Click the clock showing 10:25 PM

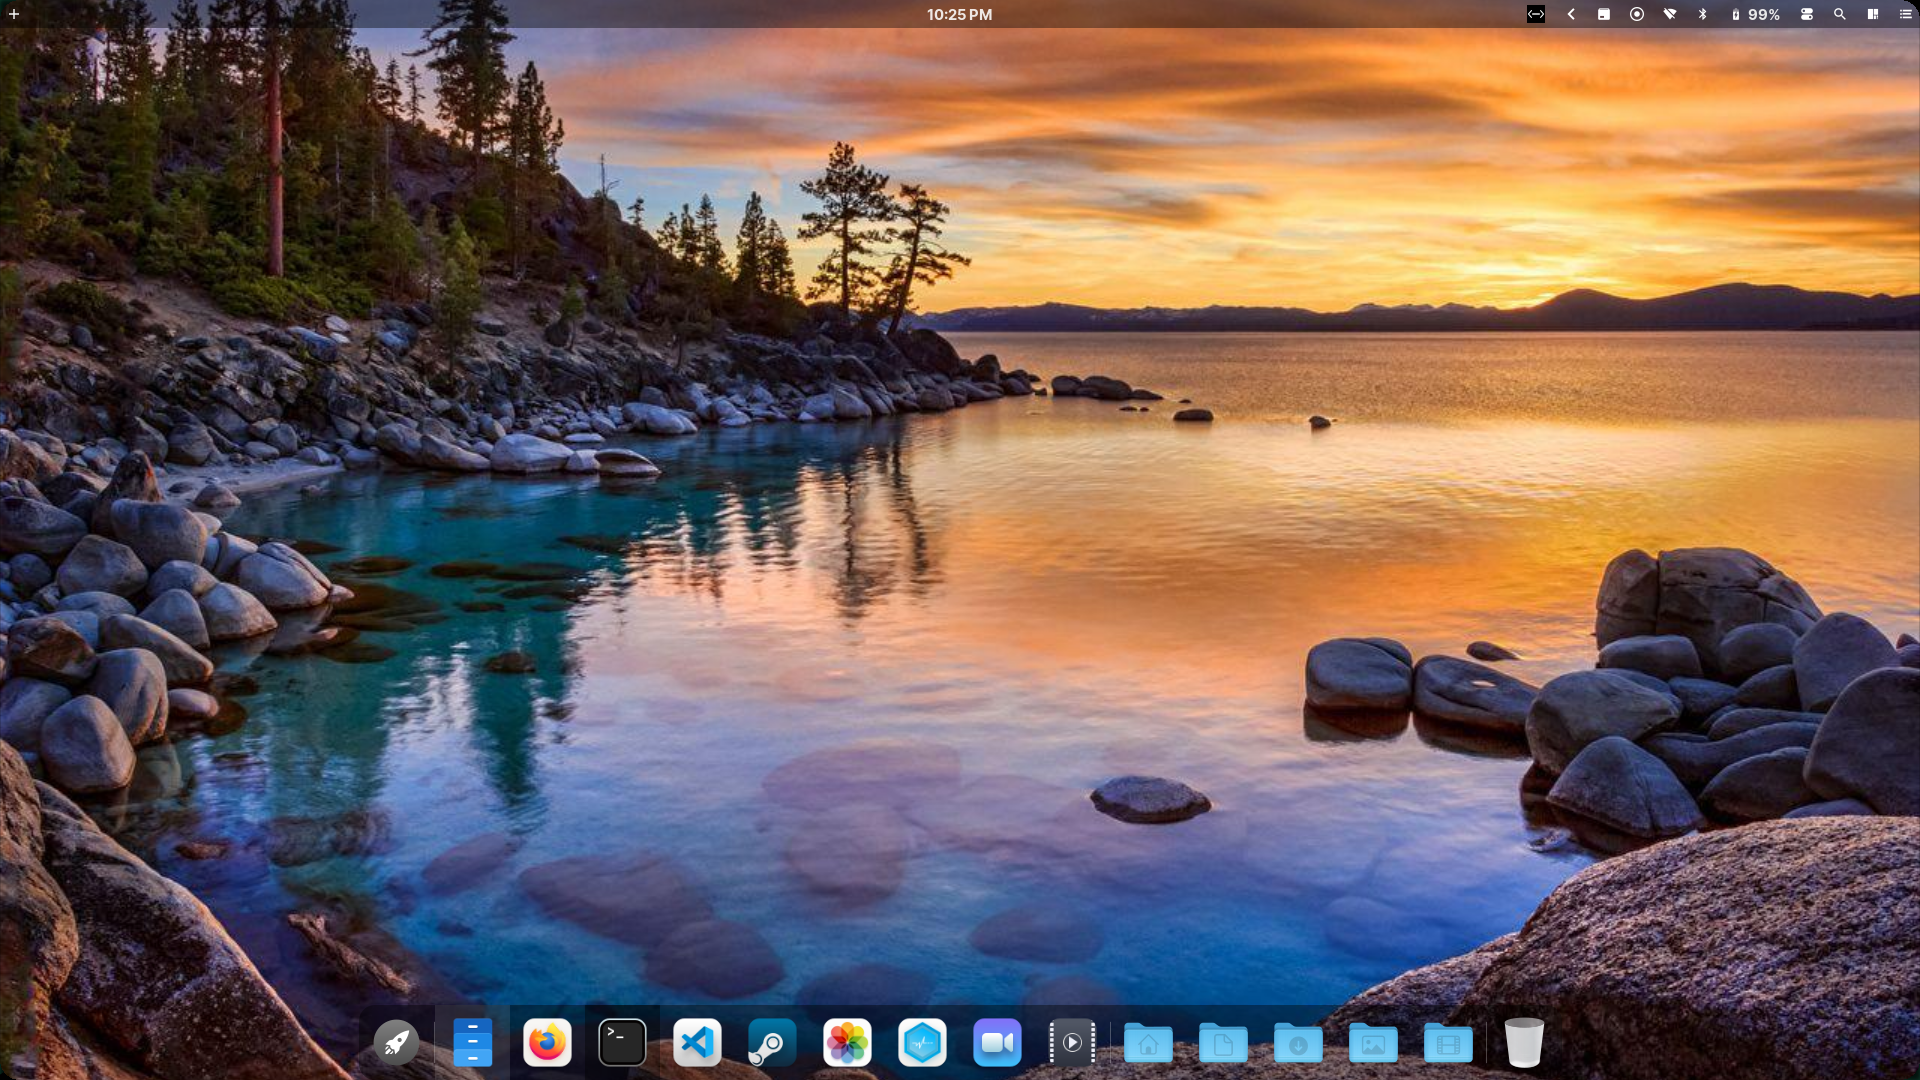click(959, 14)
